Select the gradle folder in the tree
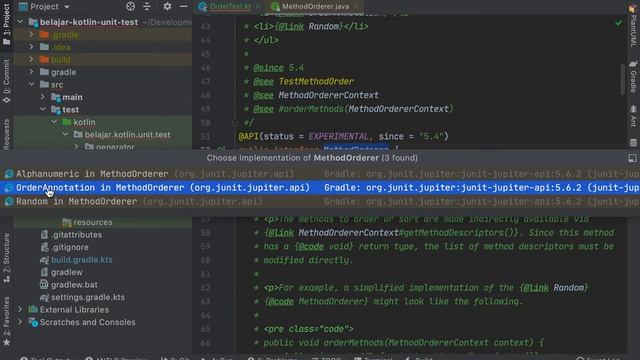 point(63,72)
